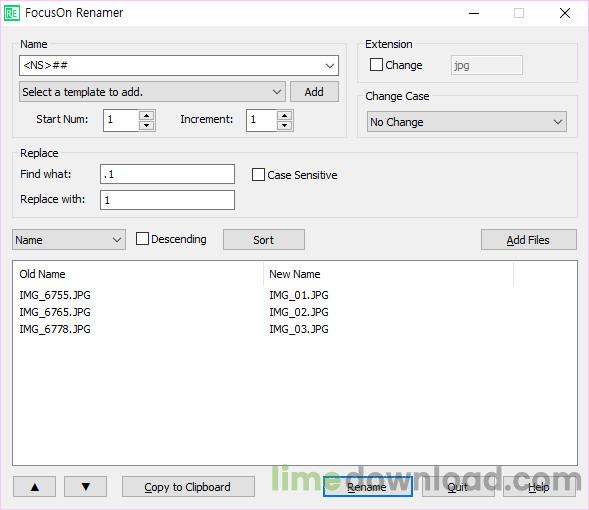Click into the Find what field
This screenshot has width=589, height=510.
[168, 174]
